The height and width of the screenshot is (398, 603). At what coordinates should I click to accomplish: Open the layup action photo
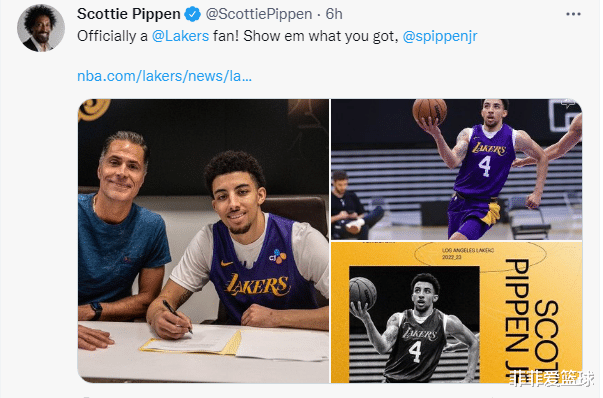(456, 170)
